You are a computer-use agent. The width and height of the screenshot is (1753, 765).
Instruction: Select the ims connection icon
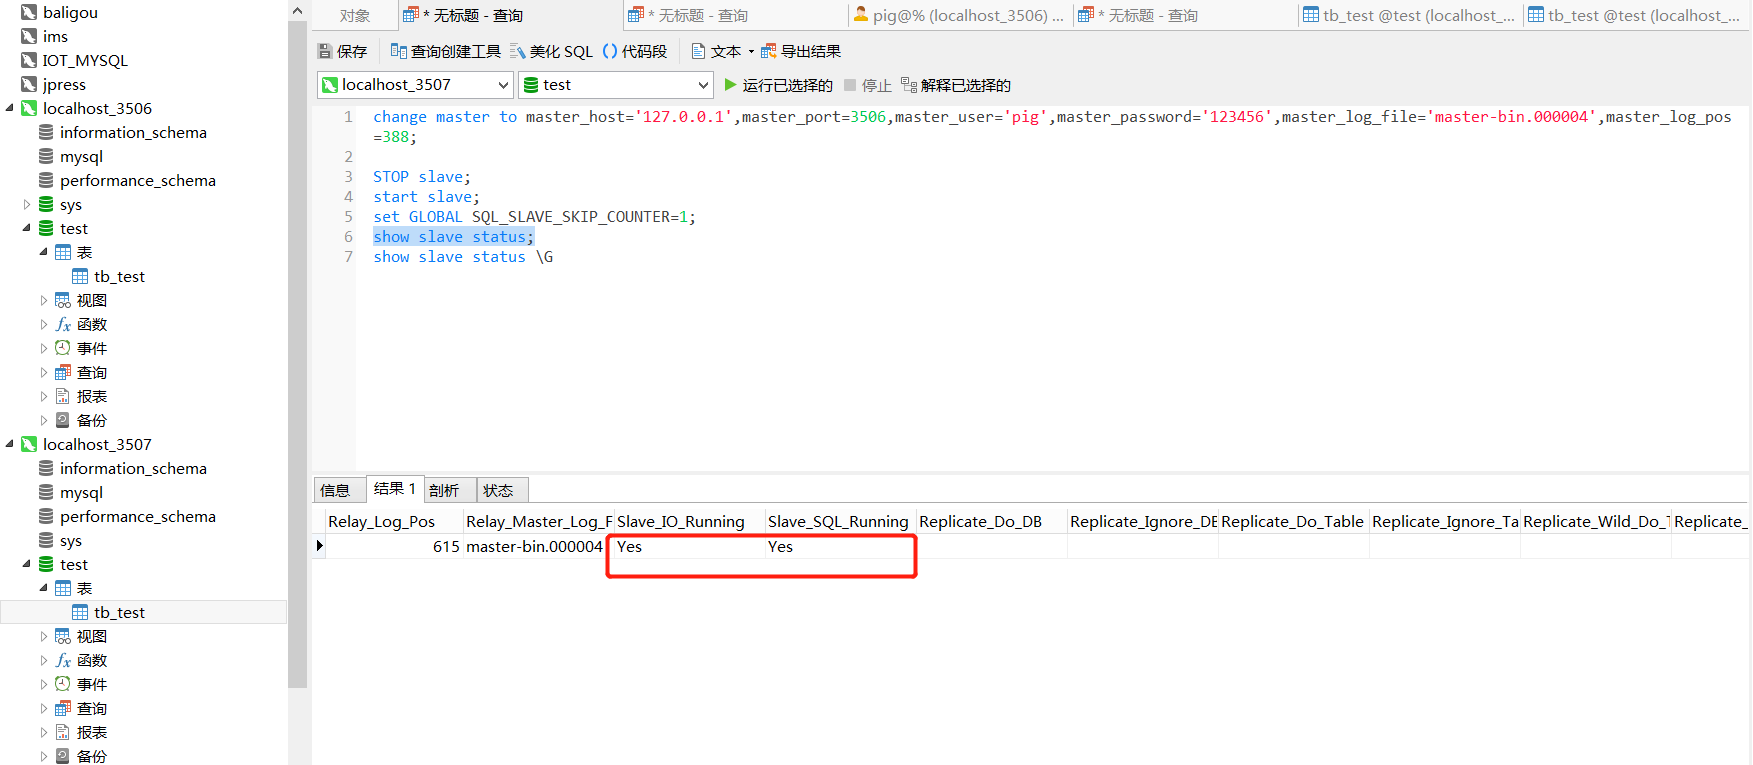click(x=29, y=36)
